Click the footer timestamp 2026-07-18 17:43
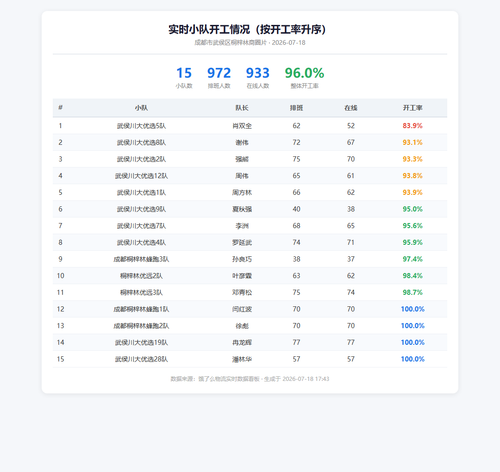The image size is (500, 472). click(x=306, y=379)
